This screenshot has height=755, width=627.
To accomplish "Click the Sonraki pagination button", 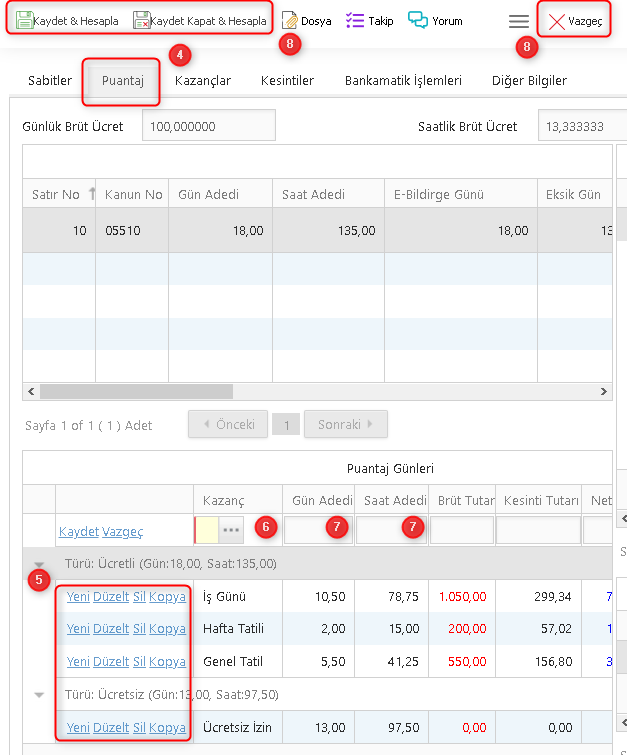I will [345, 424].
